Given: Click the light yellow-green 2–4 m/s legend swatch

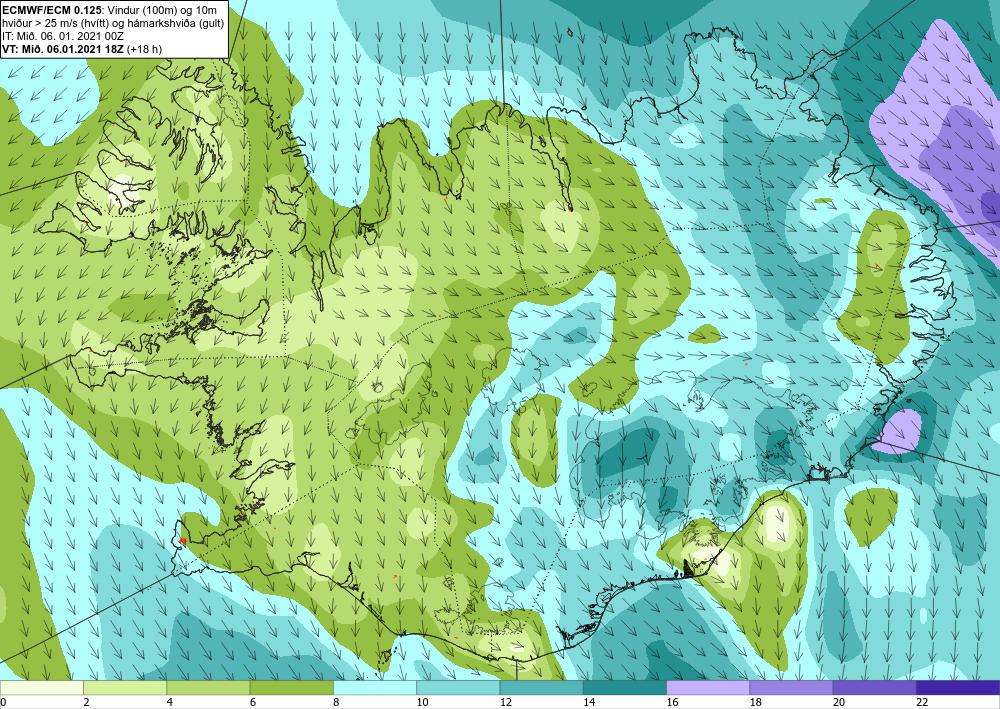Looking at the screenshot, I should (x=125, y=687).
